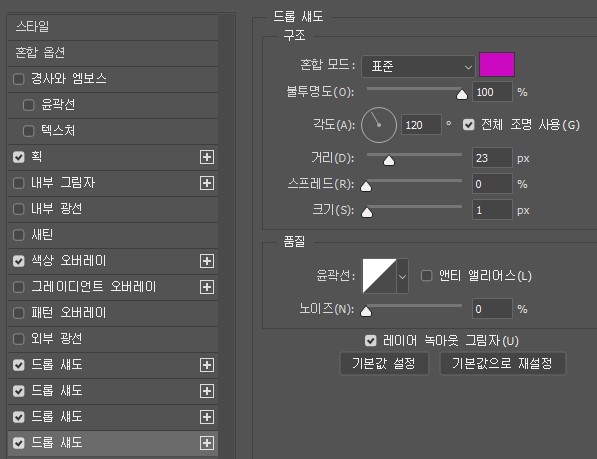The image size is (597, 459).
Task: Set the angle using the 각도 dial
Action: click(x=379, y=125)
